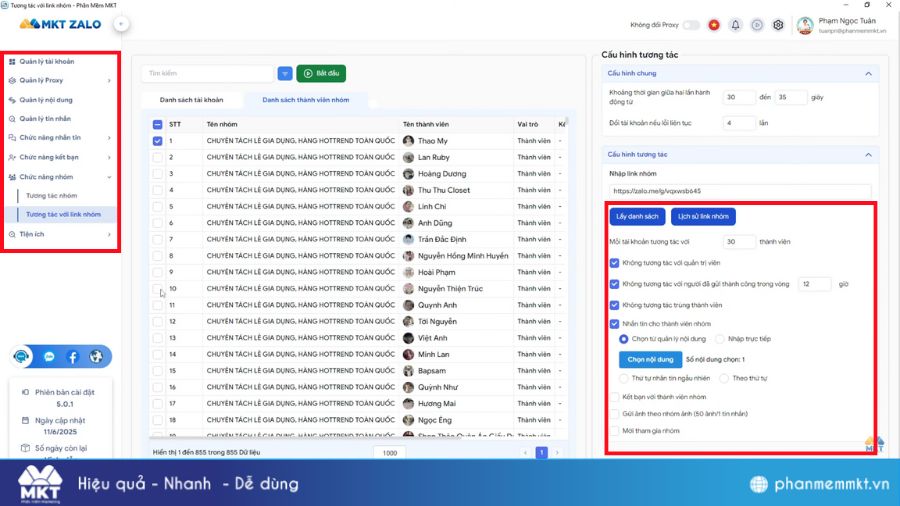The width and height of the screenshot is (900, 506).
Task: Check the row 2 checkbox for Lan Ruby
Action: [157, 157]
